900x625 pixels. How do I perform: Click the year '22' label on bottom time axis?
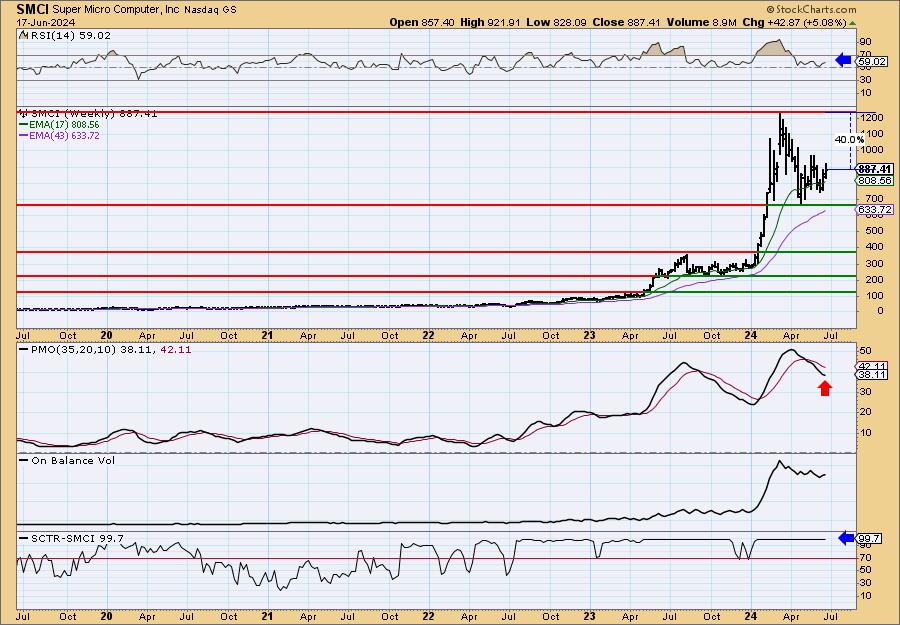428,616
